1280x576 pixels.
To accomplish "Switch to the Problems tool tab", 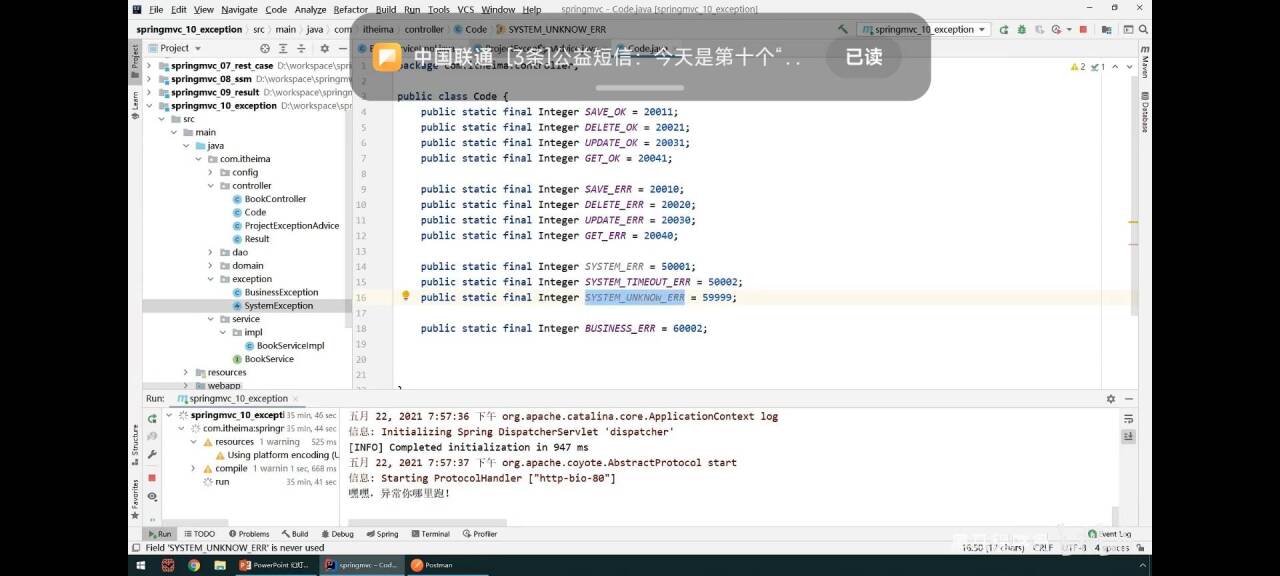I will click(x=248, y=534).
